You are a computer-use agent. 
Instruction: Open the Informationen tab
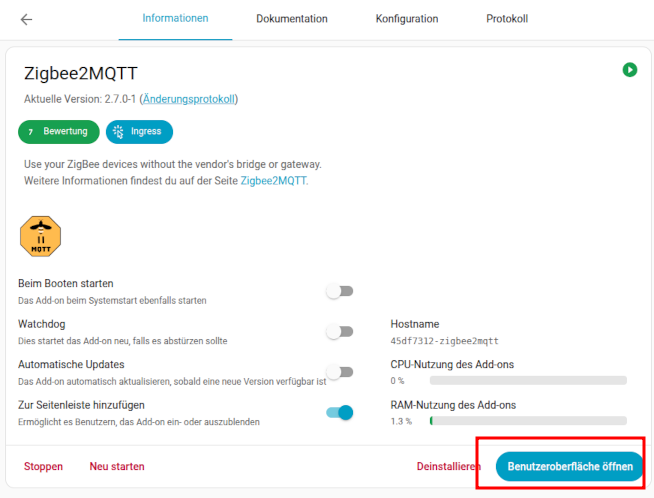pyautogui.click(x=175, y=19)
